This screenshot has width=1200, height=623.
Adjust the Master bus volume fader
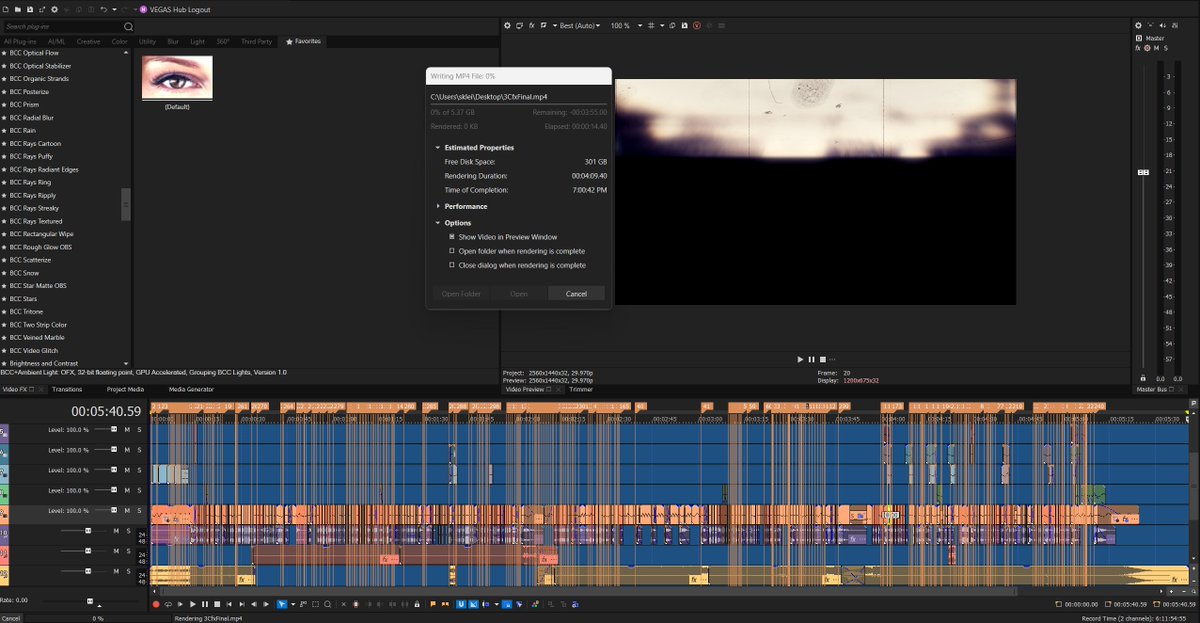pyautogui.click(x=1144, y=172)
